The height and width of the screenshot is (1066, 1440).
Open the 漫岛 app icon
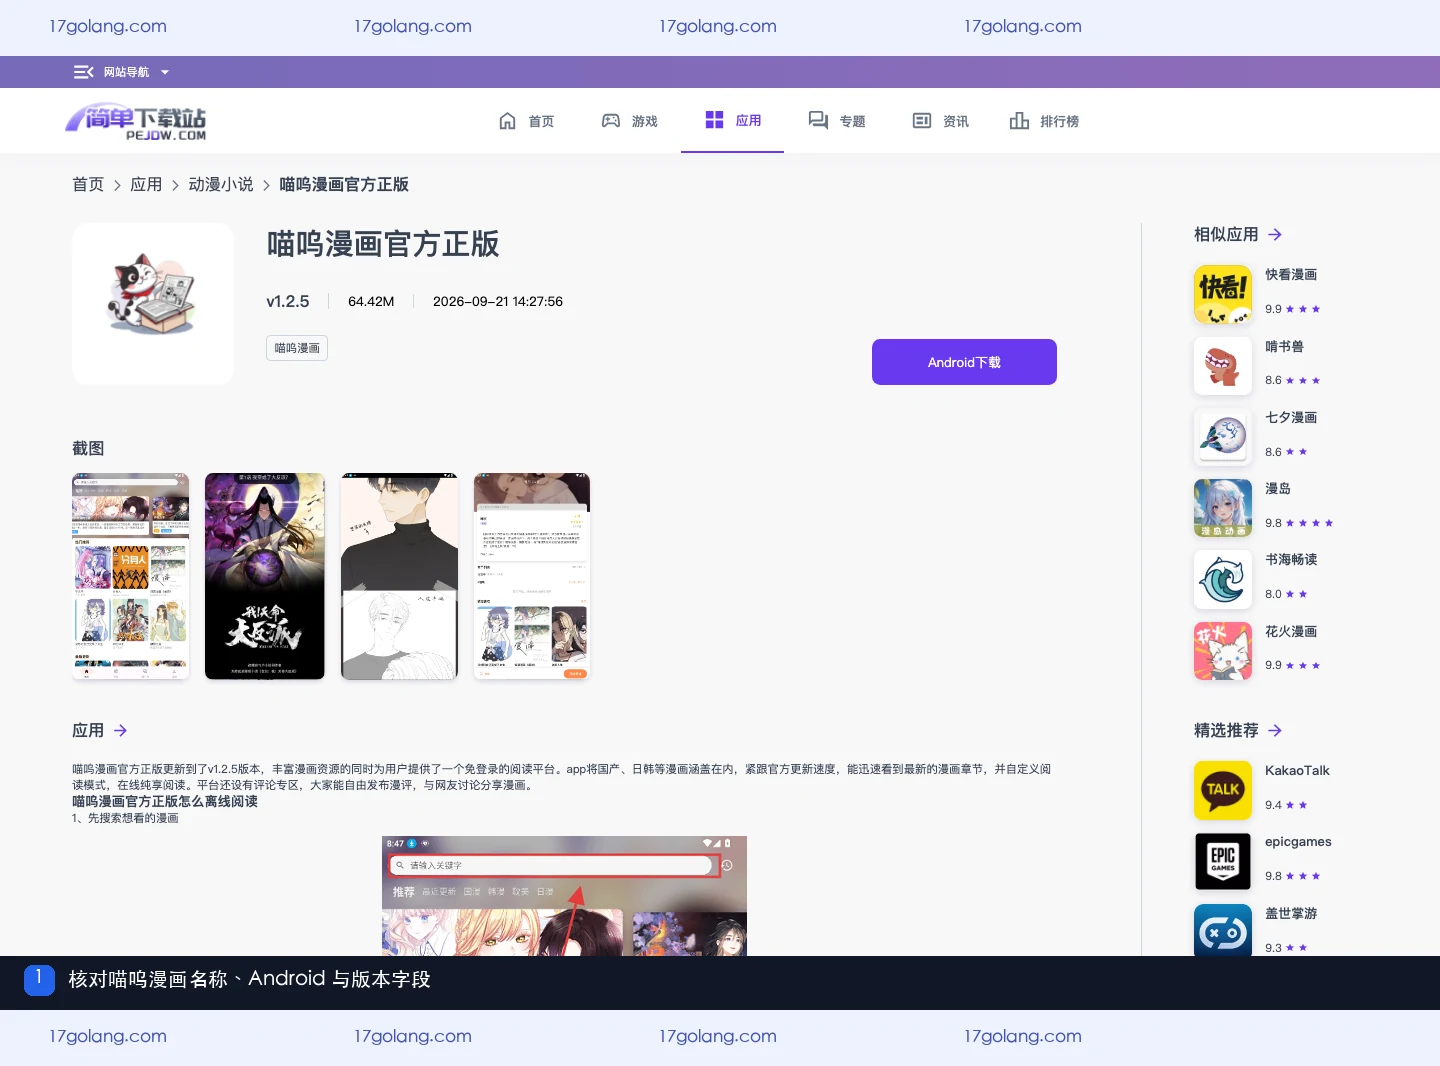[x=1223, y=508]
